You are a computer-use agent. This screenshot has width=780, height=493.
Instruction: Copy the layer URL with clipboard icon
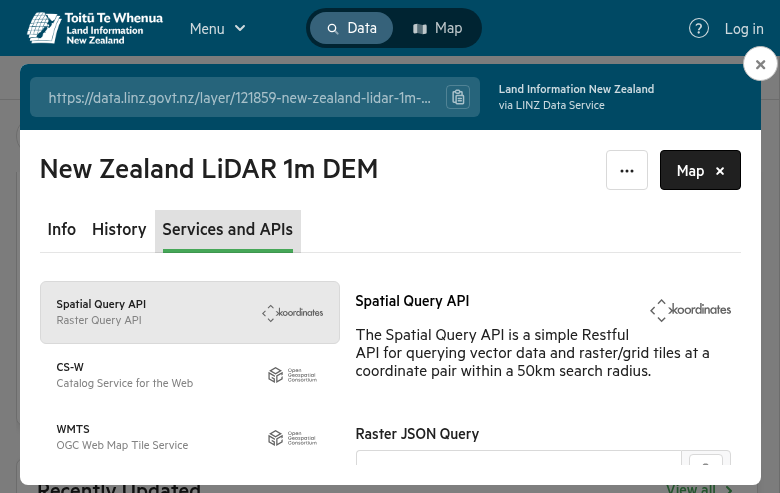(x=458, y=97)
